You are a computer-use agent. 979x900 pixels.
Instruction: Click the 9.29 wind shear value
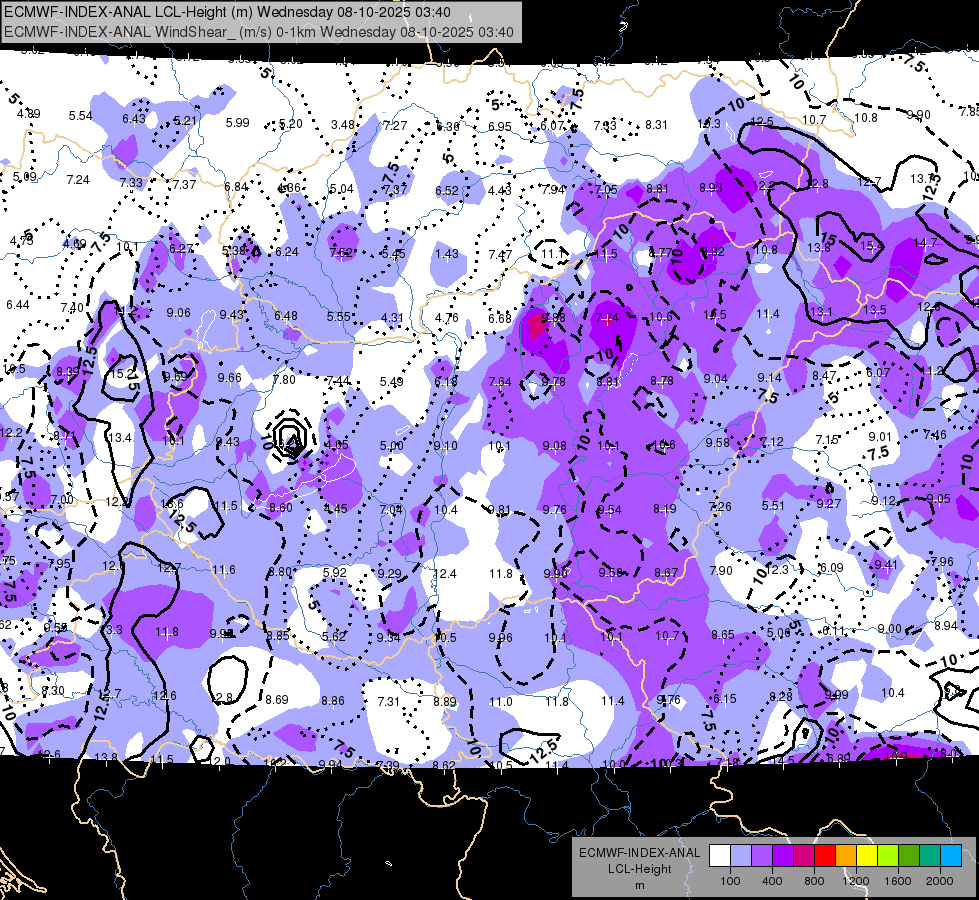[390, 573]
